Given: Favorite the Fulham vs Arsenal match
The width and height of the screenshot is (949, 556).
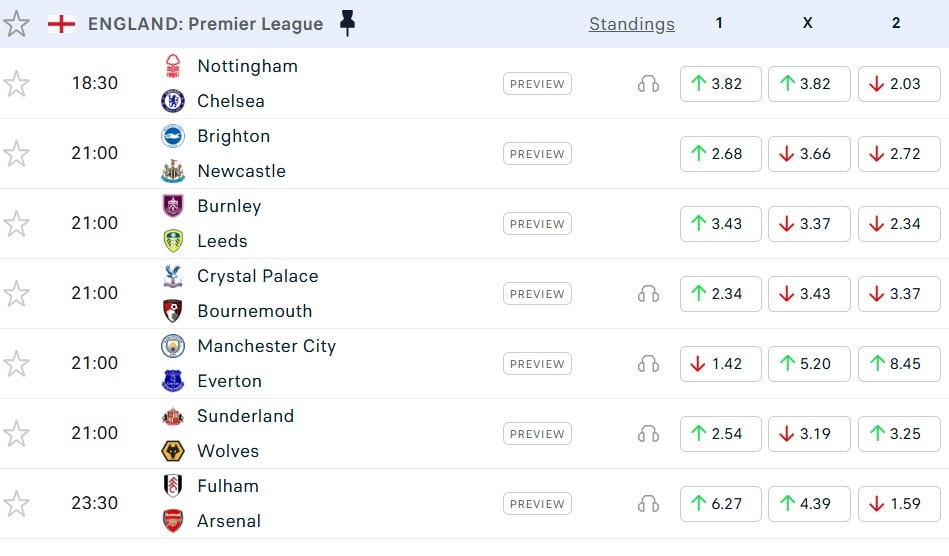Looking at the screenshot, I should click(x=16, y=504).
